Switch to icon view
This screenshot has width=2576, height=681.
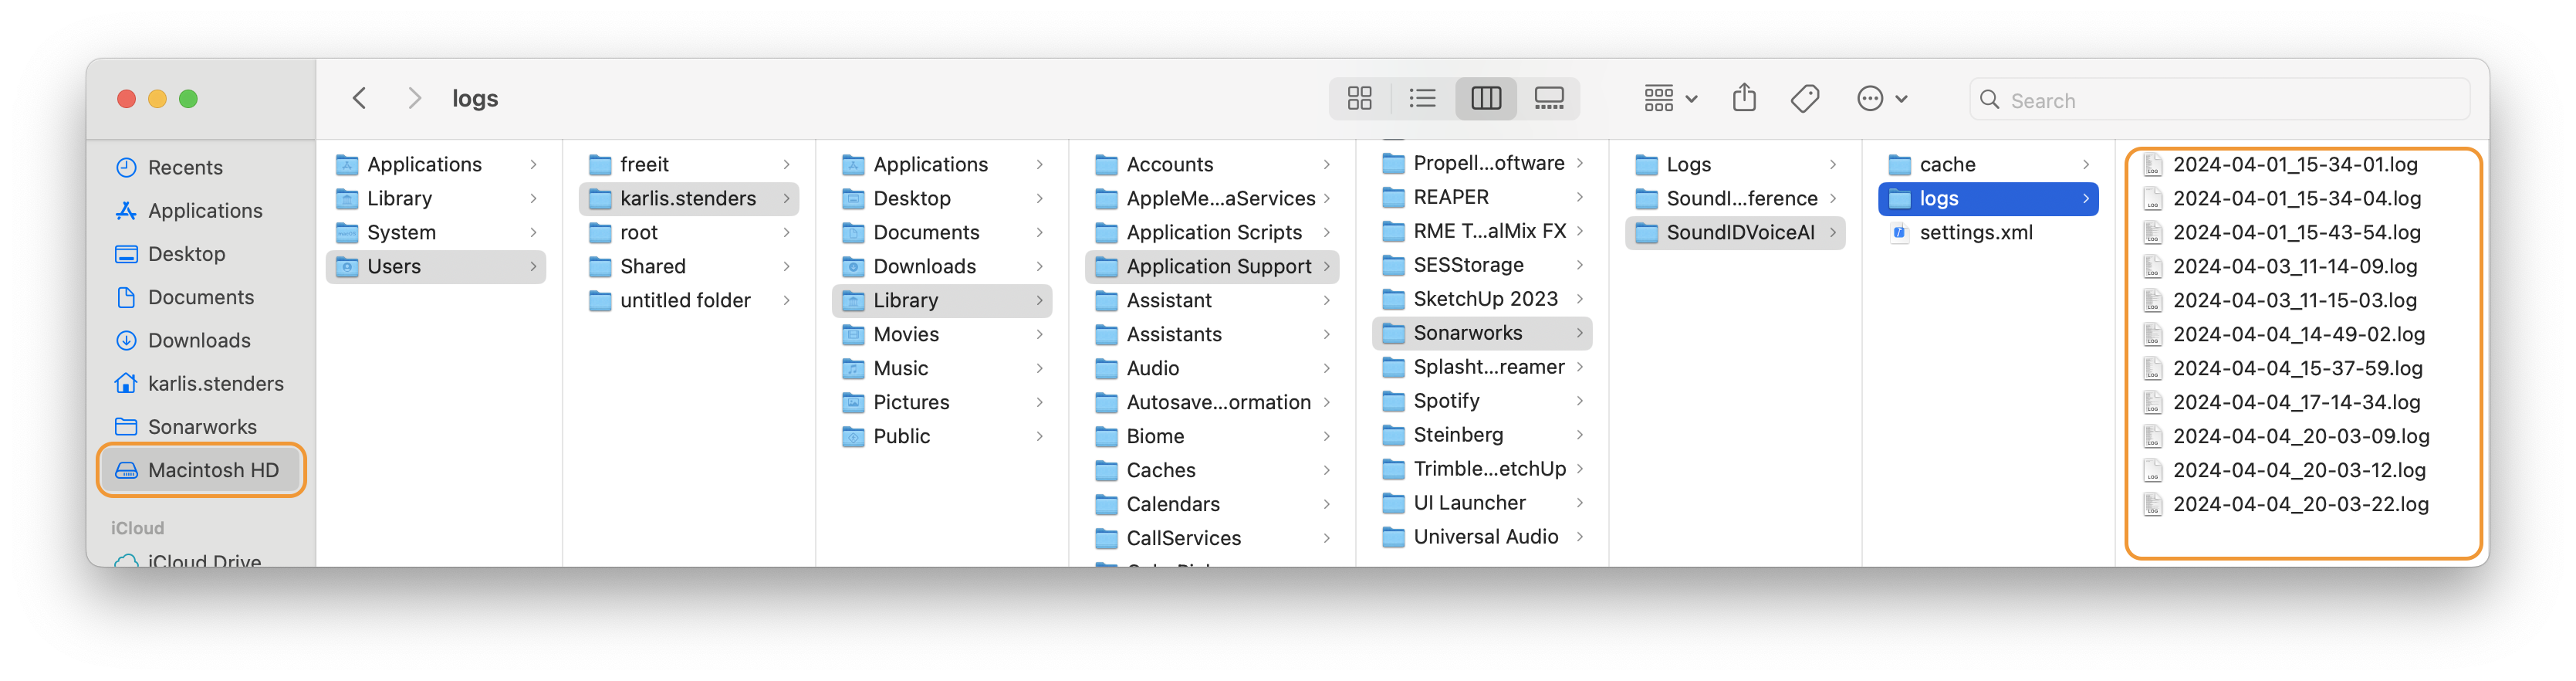[x=1359, y=98]
